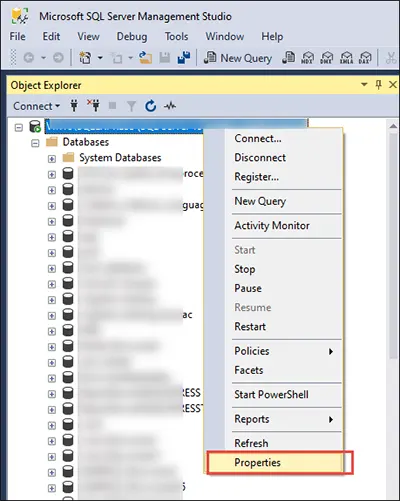Open Activity Monitor from the context menu
The image size is (400, 501).
pos(273,226)
